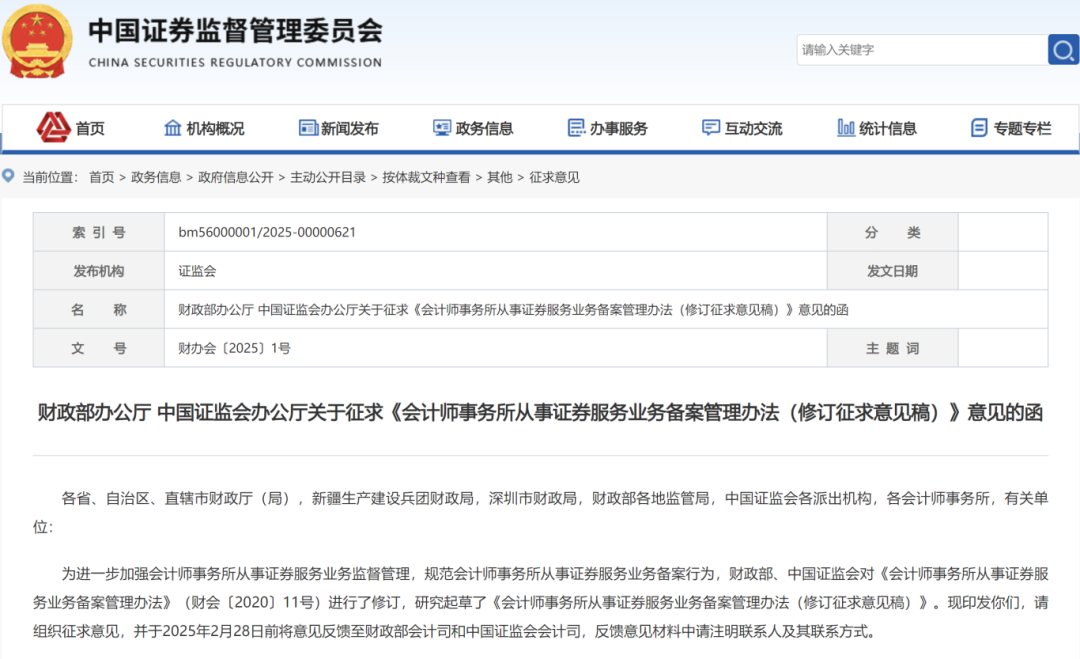The height and width of the screenshot is (659, 1080).
Task: Click the 统计信息 bar chart icon
Action: coord(844,127)
